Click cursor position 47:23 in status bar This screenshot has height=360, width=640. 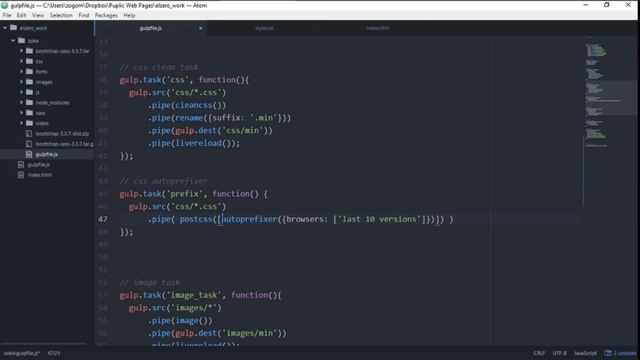click(x=54, y=353)
